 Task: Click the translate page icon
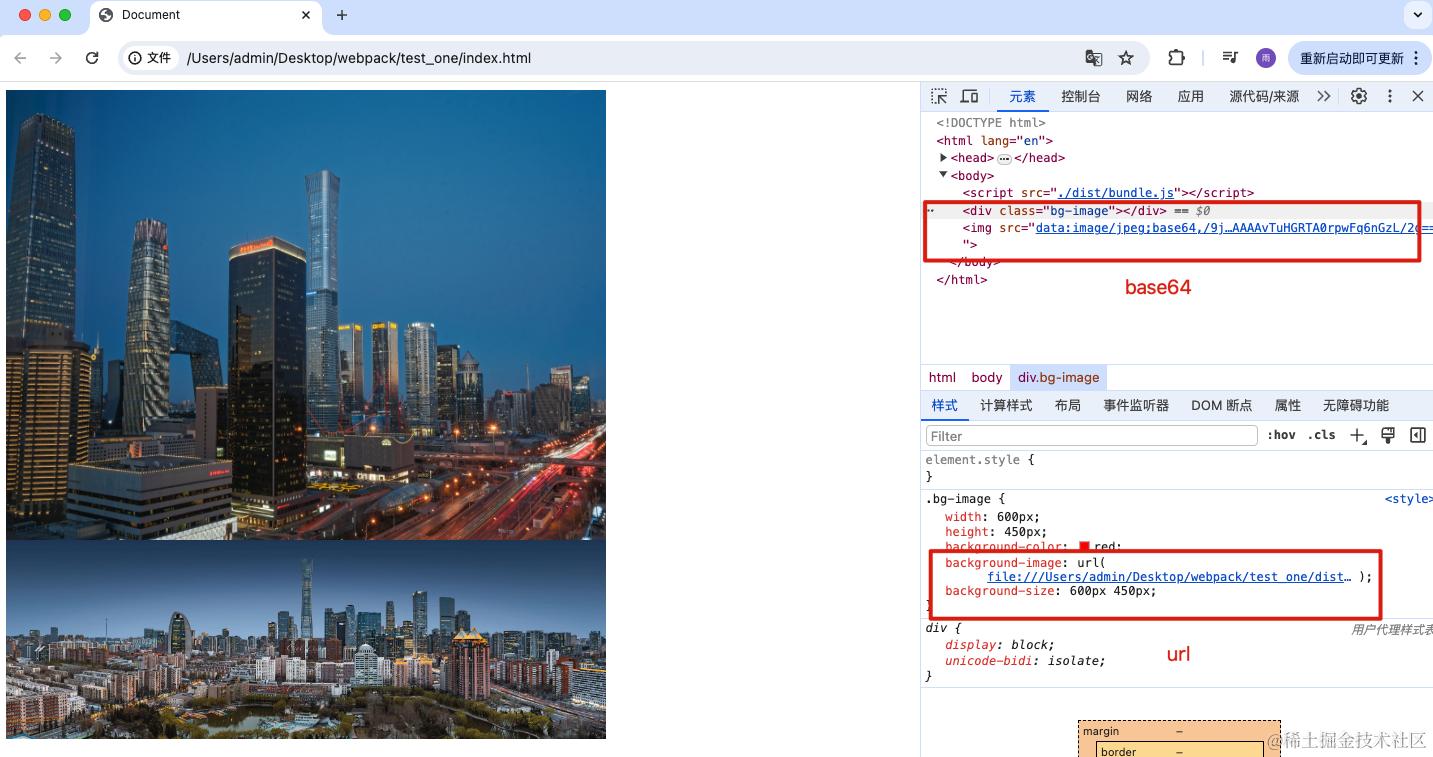[1094, 58]
